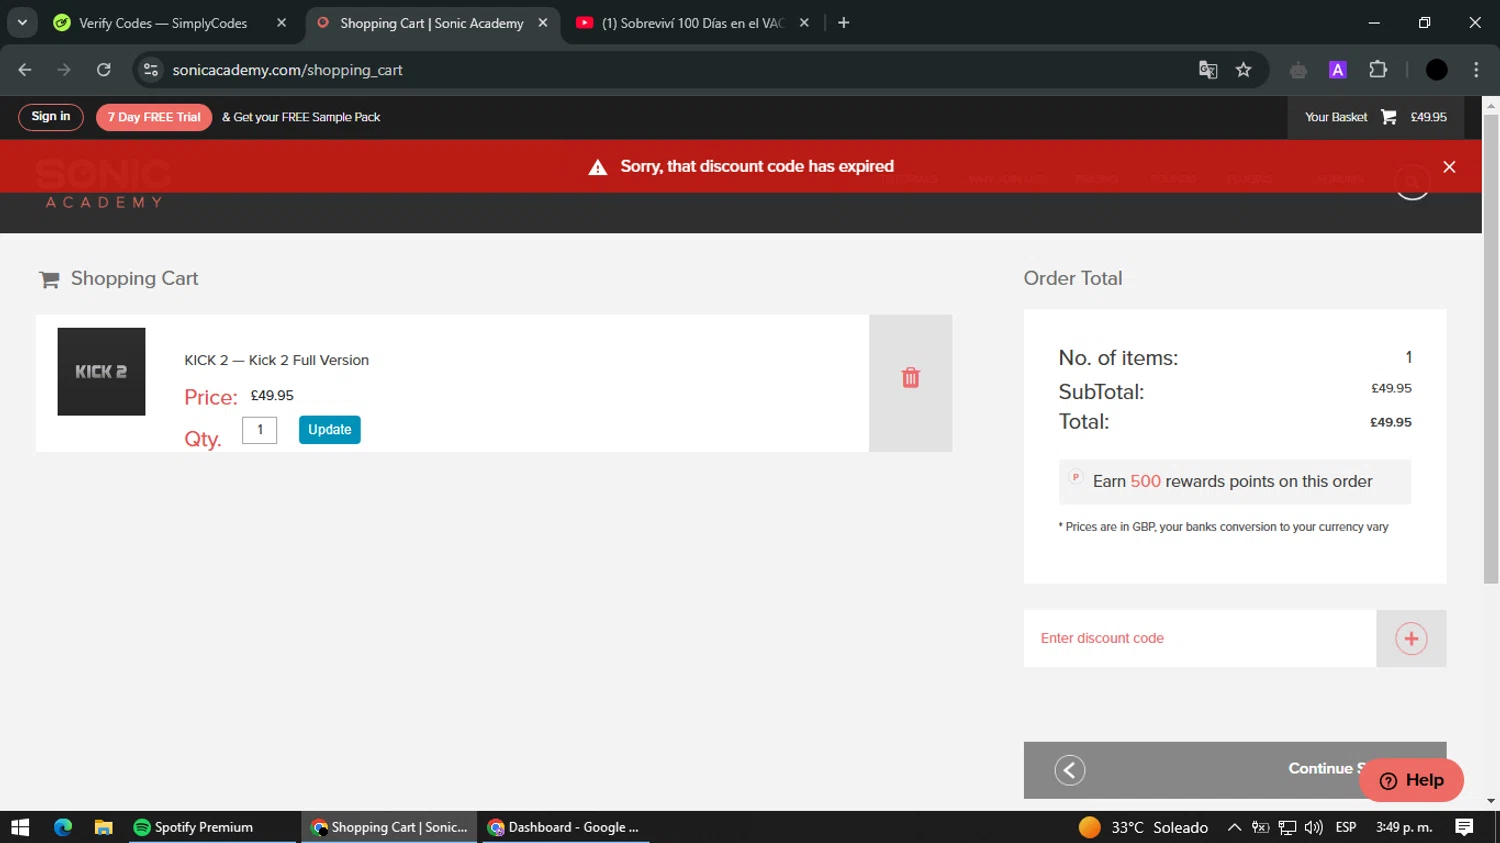The width and height of the screenshot is (1500, 843).
Task: Reload the shopping cart page
Action: 103,70
